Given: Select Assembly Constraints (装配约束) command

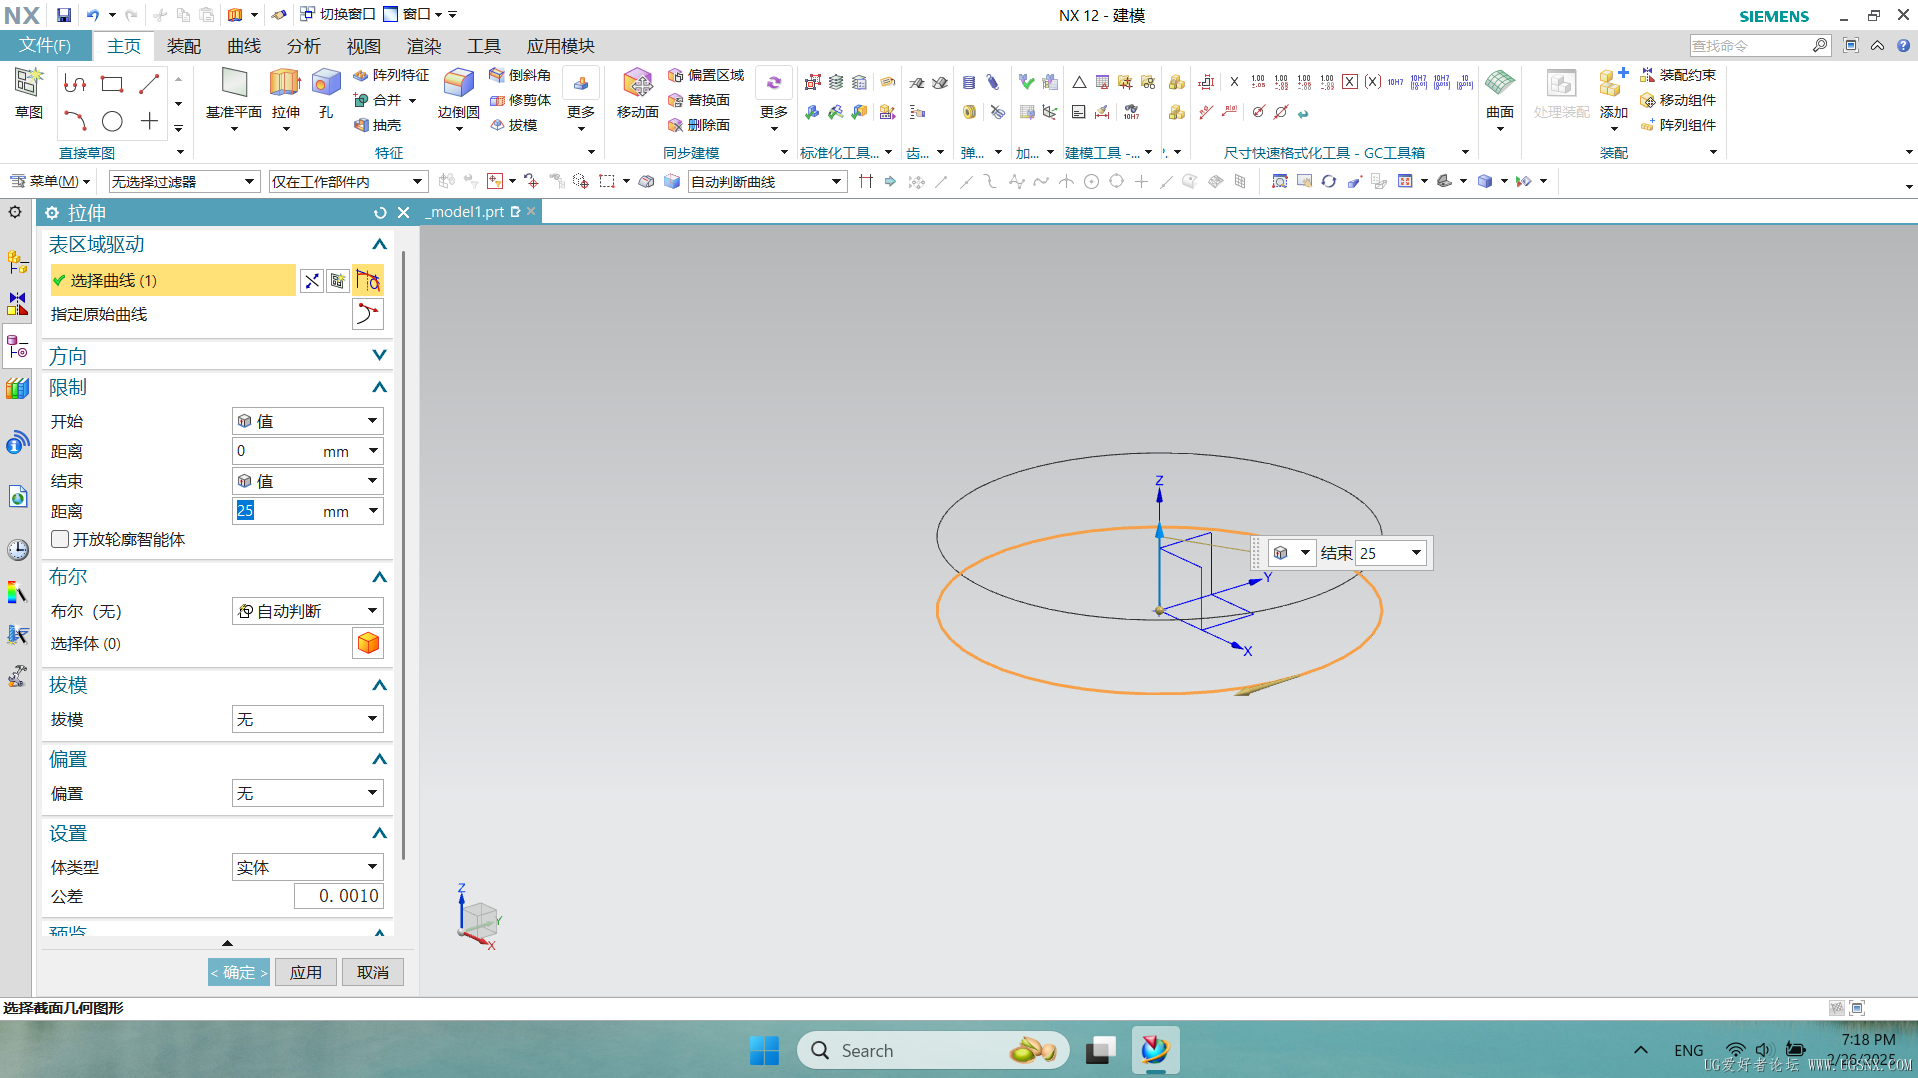Looking at the screenshot, I should [x=1678, y=75].
